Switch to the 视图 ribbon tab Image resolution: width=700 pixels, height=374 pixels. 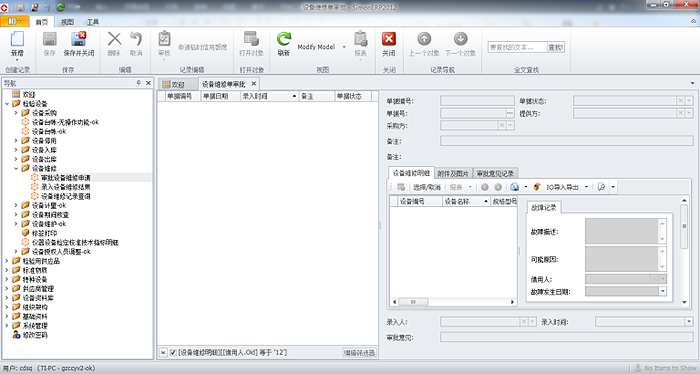click(67, 22)
